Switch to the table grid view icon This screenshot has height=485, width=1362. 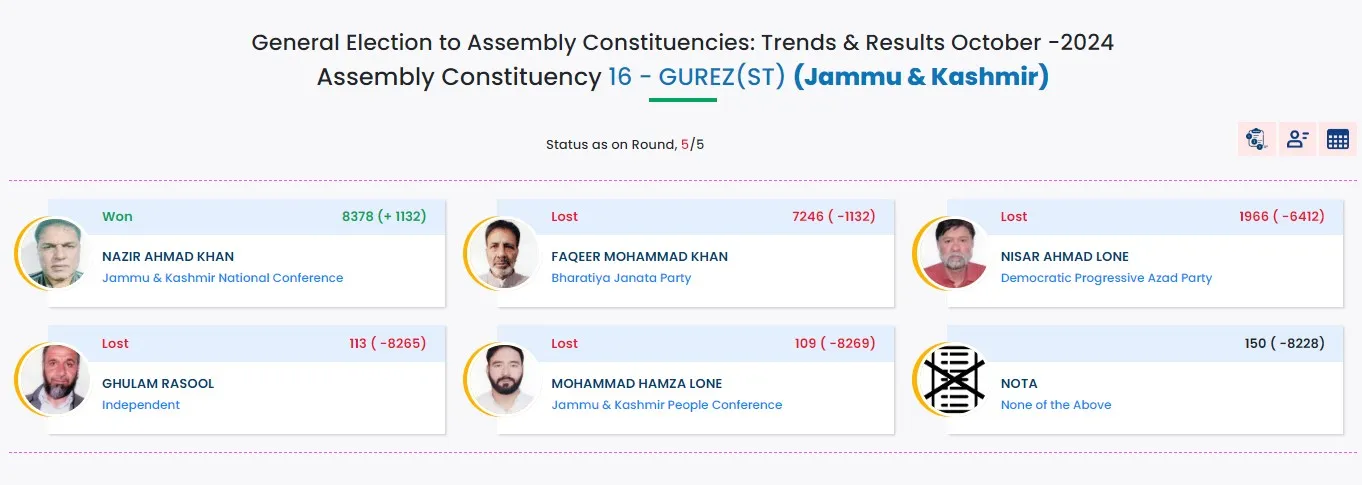[1338, 139]
